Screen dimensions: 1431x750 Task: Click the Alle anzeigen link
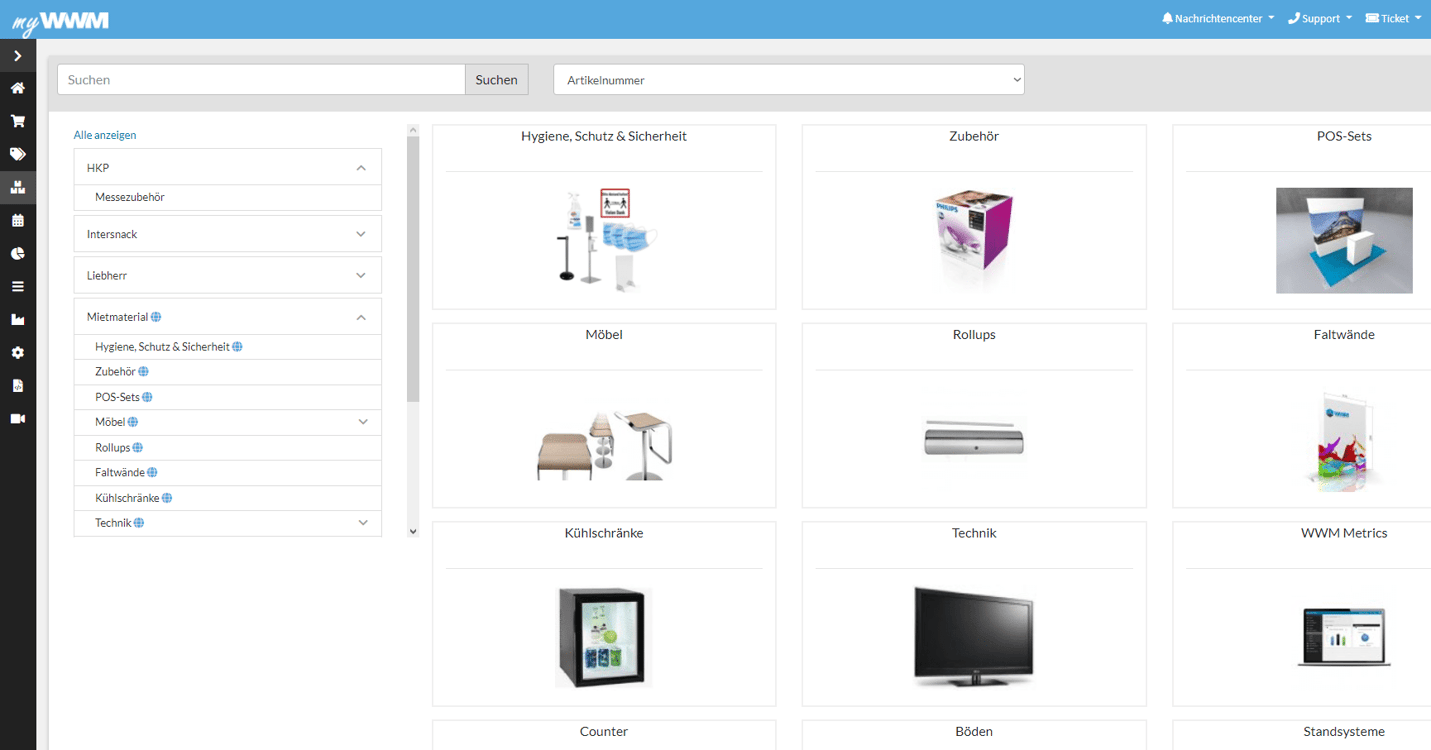(104, 134)
